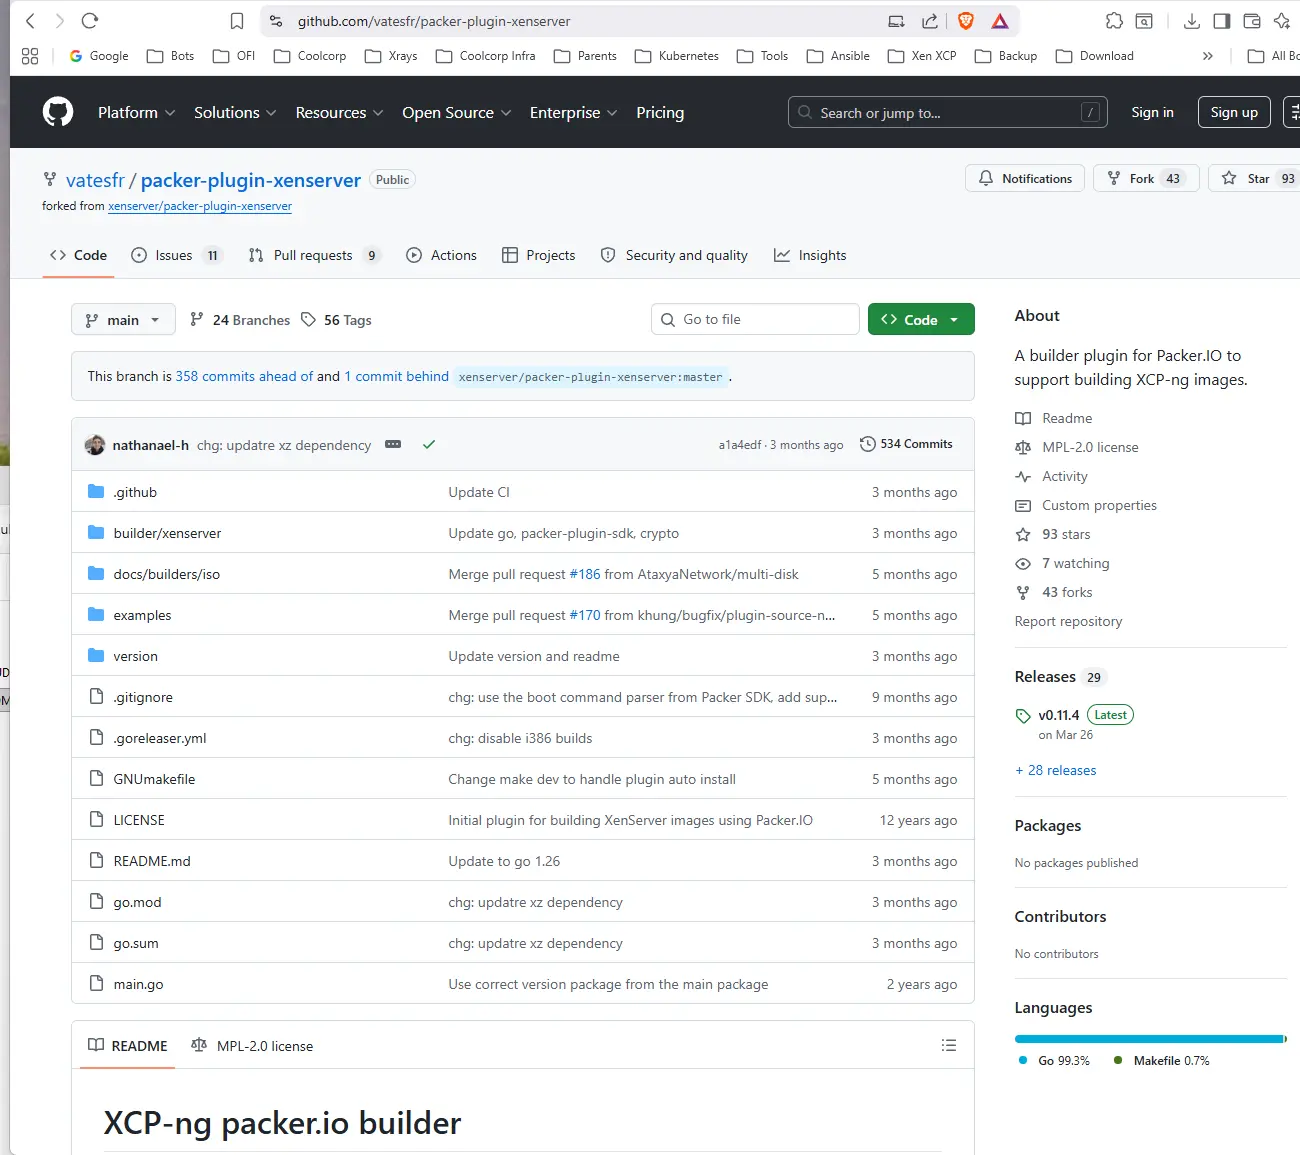The image size is (1300, 1155).
Task: Open the Kubernetes bookmark folder
Action: [x=676, y=56]
